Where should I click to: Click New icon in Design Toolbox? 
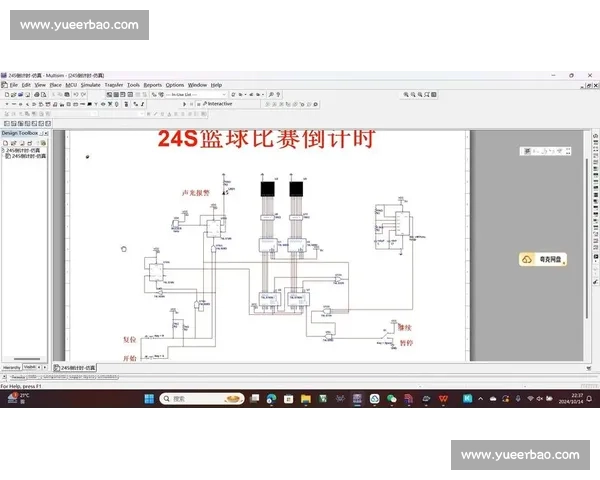tap(6, 143)
